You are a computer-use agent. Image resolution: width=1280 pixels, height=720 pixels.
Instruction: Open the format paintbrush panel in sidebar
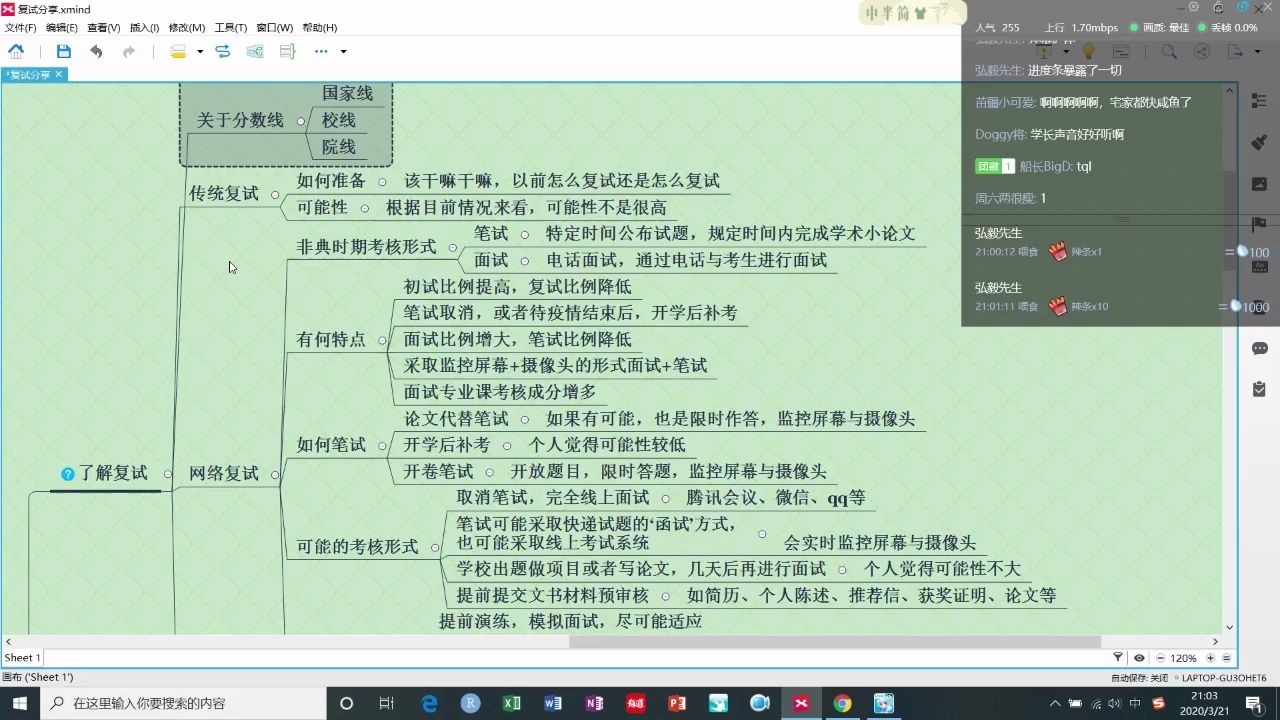(x=1259, y=143)
